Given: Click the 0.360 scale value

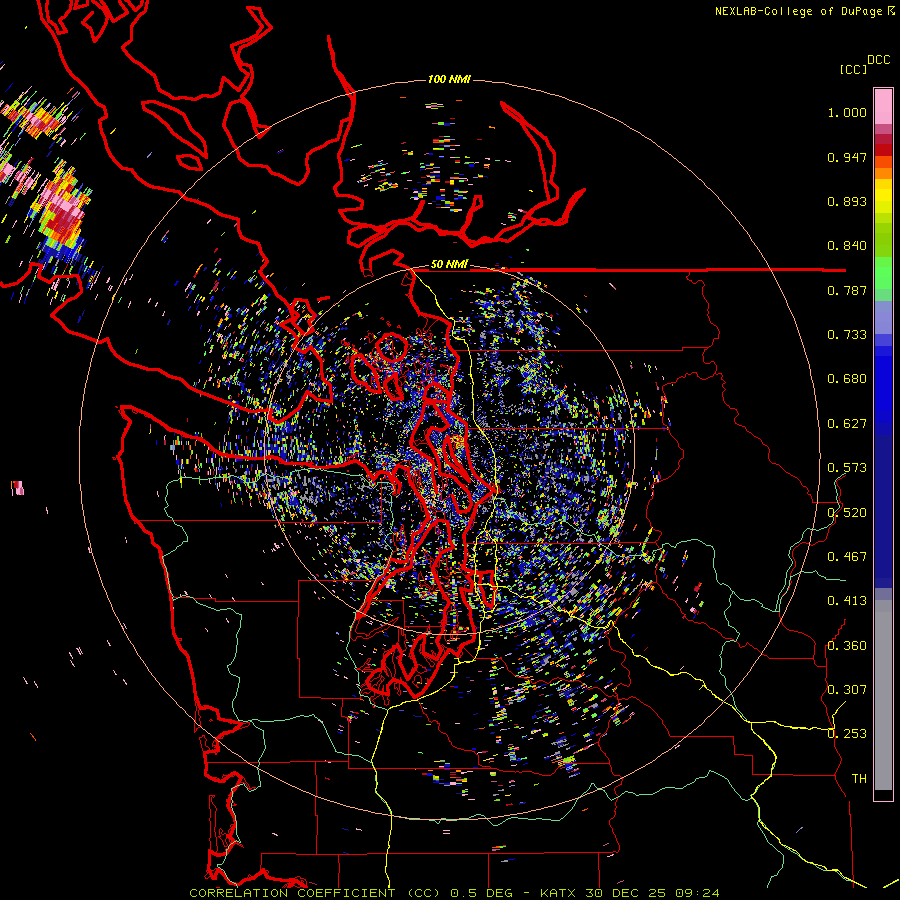Looking at the screenshot, I should coord(847,646).
